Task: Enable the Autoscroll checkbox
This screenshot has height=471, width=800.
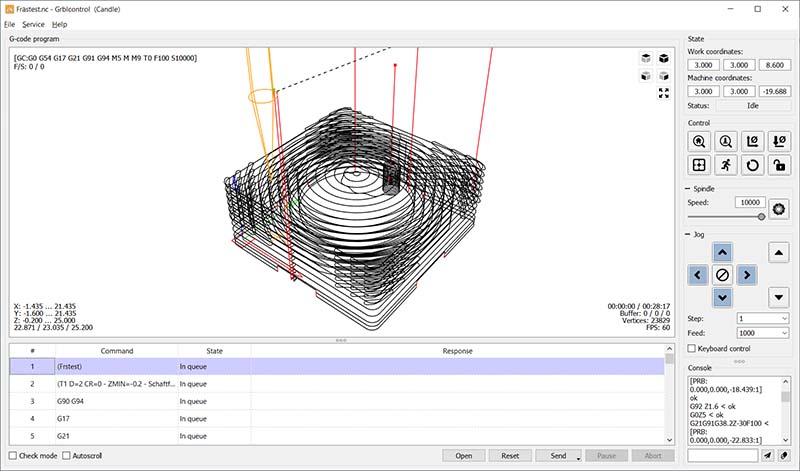Action: tap(66, 456)
